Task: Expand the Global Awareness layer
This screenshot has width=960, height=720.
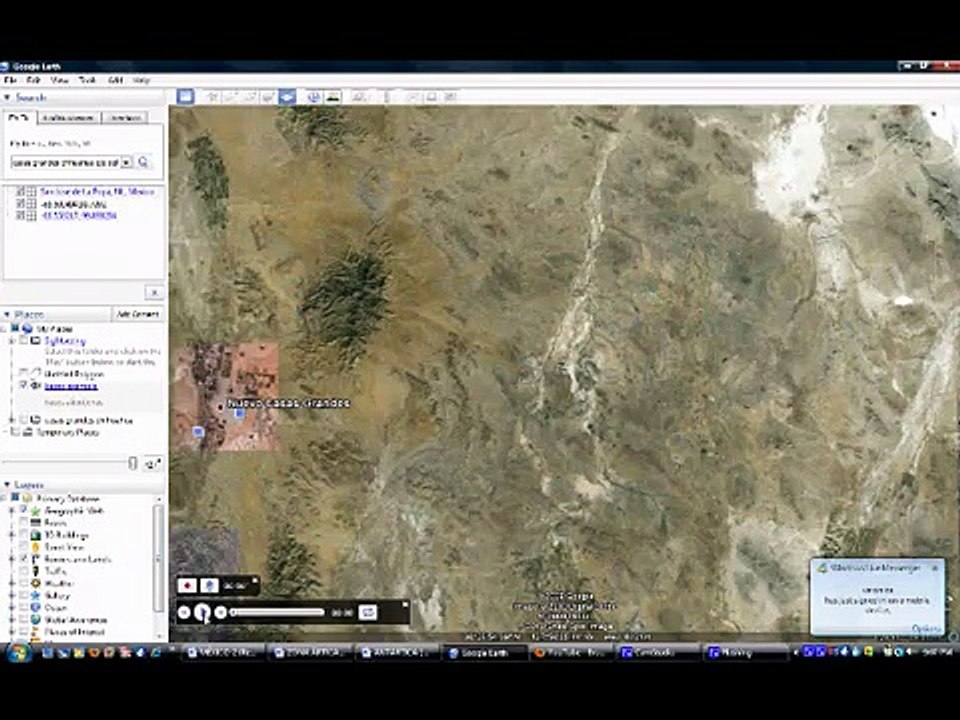Action: click(x=12, y=620)
